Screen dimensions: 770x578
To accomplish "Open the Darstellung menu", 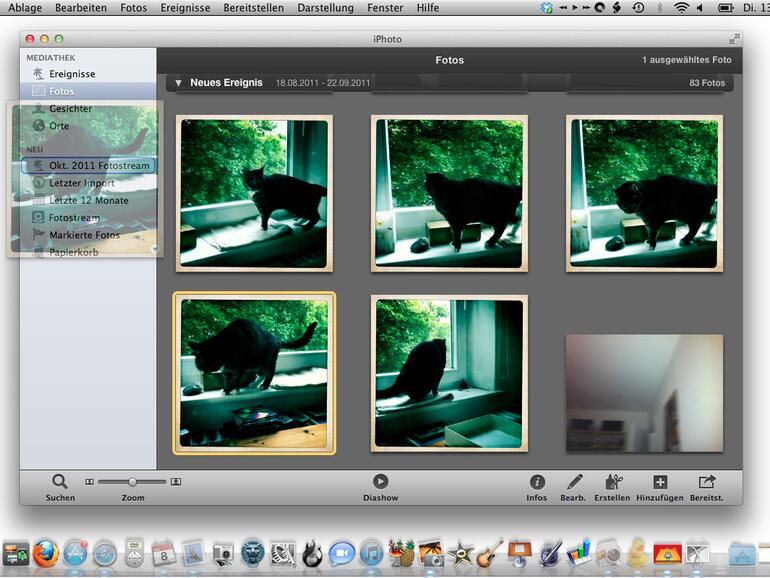I will [x=325, y=8].
